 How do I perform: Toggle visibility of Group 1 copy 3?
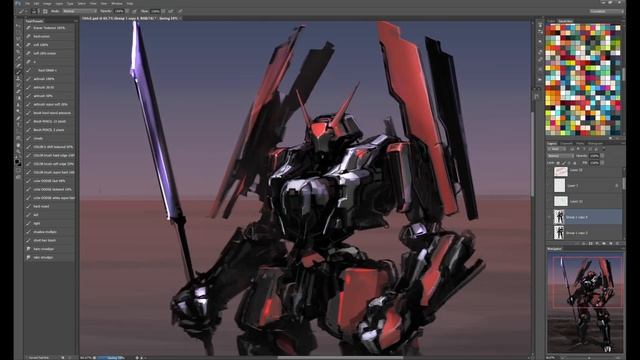click(549, 233)
